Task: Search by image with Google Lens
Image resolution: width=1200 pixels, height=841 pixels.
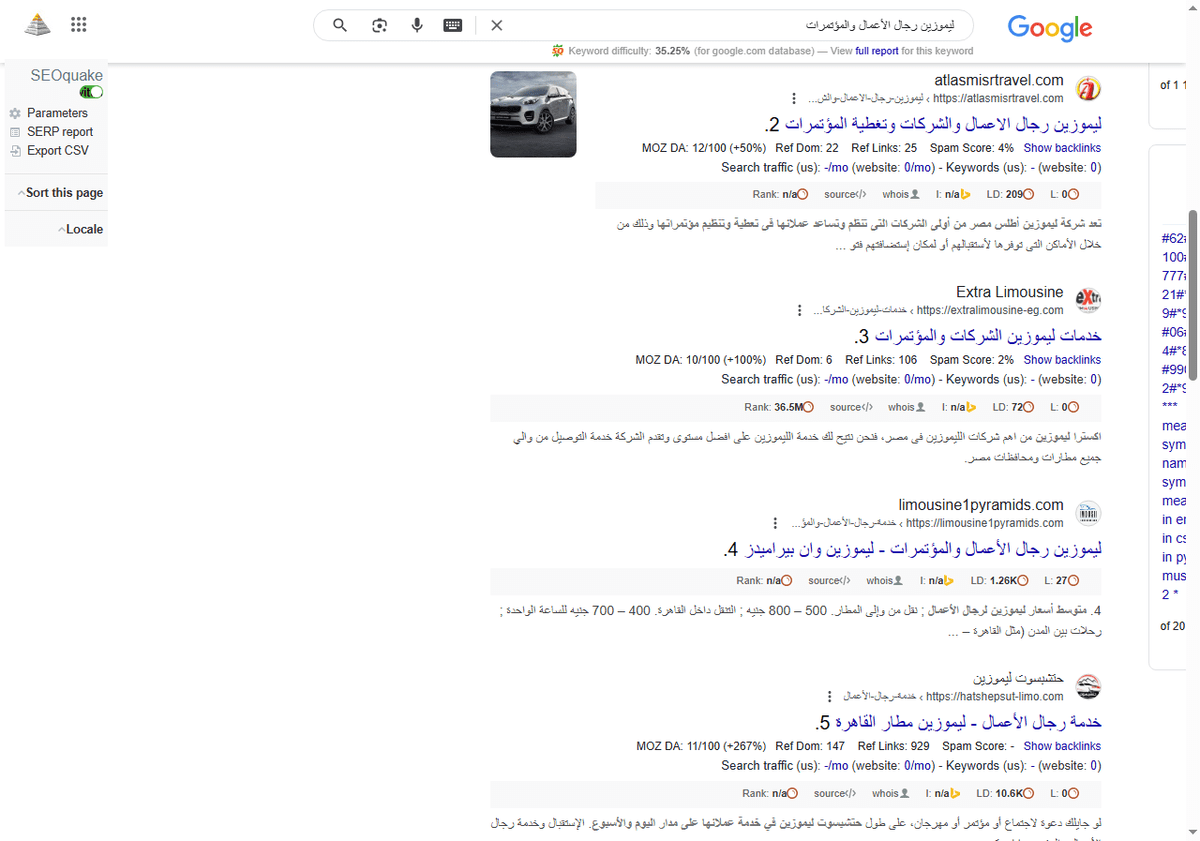Action: click(379, 25)
